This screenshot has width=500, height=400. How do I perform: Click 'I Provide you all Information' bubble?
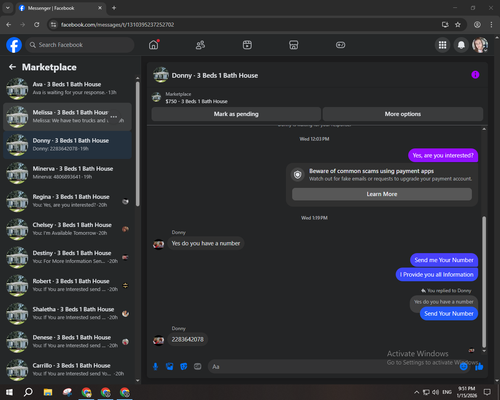(x=437, y=275)
